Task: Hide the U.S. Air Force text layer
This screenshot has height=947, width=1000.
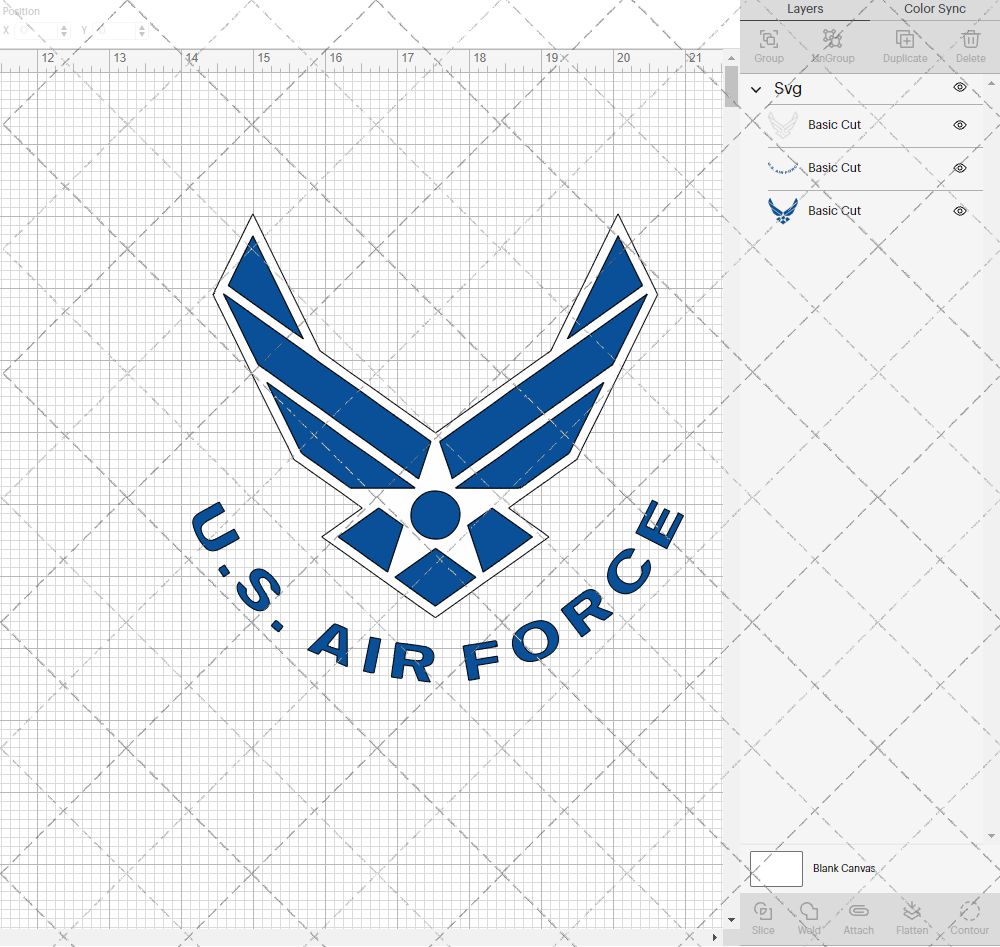Action: (x=960, y=168)
